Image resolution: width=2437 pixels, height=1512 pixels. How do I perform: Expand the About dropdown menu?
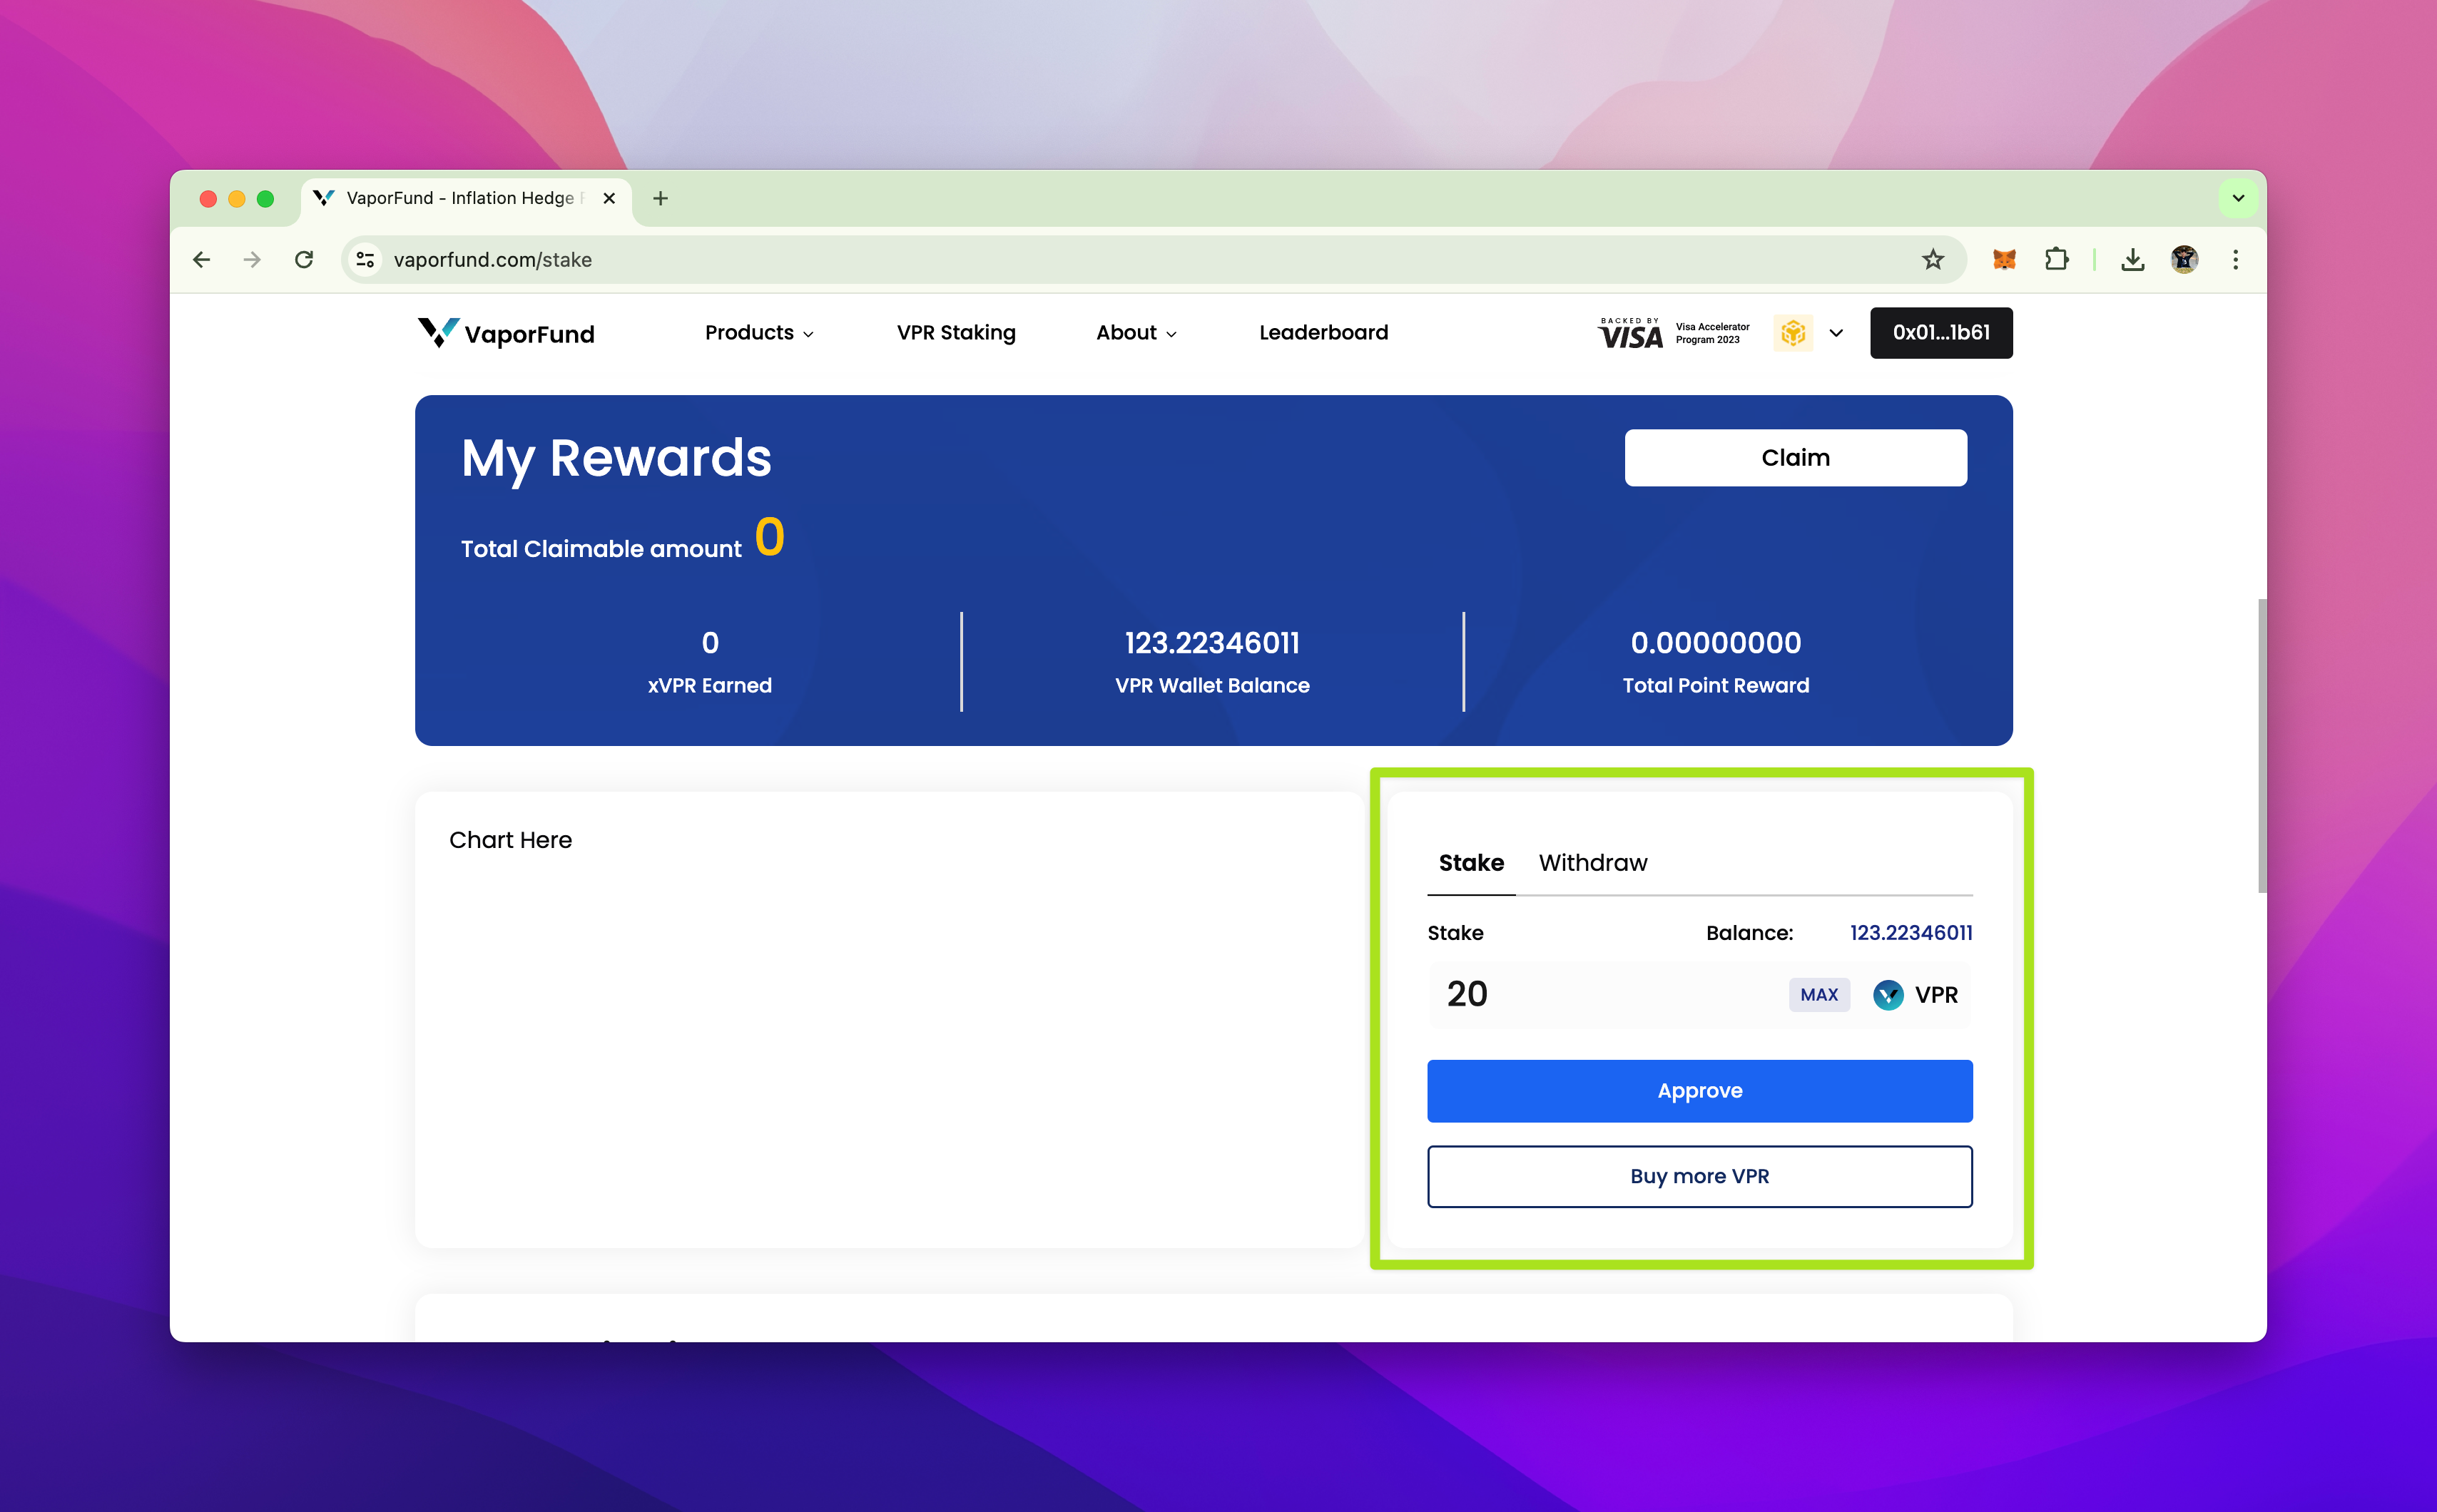pyautogui.click(x=1136, y=333)
